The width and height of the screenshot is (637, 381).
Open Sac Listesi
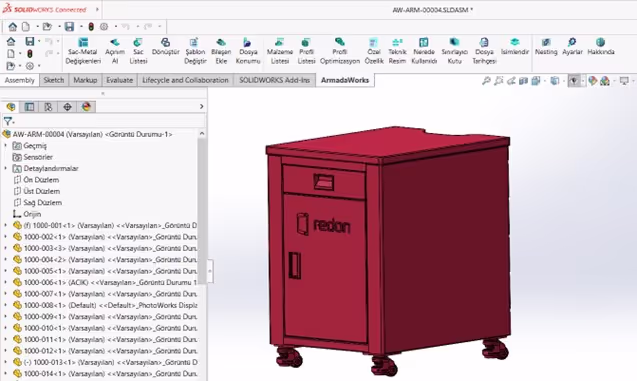click(x=138, y=51)
